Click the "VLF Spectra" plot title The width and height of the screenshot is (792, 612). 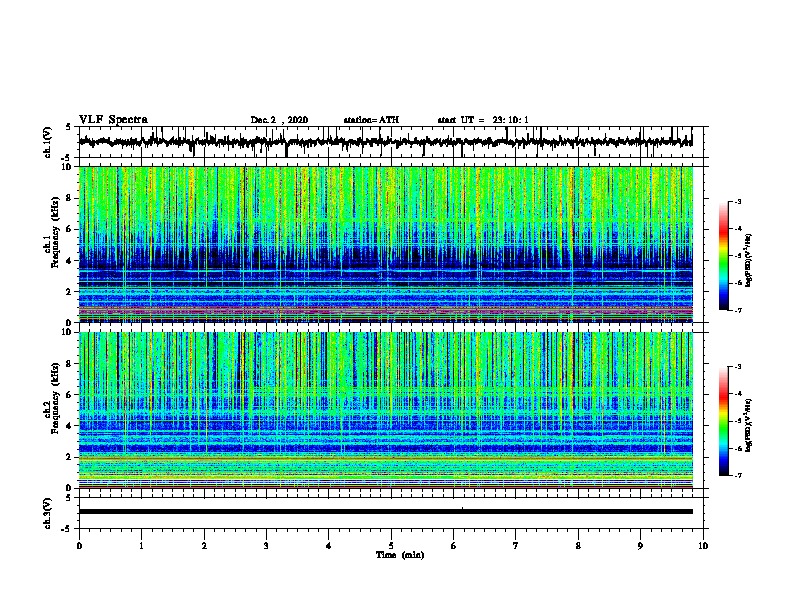(x=113, y=120)
